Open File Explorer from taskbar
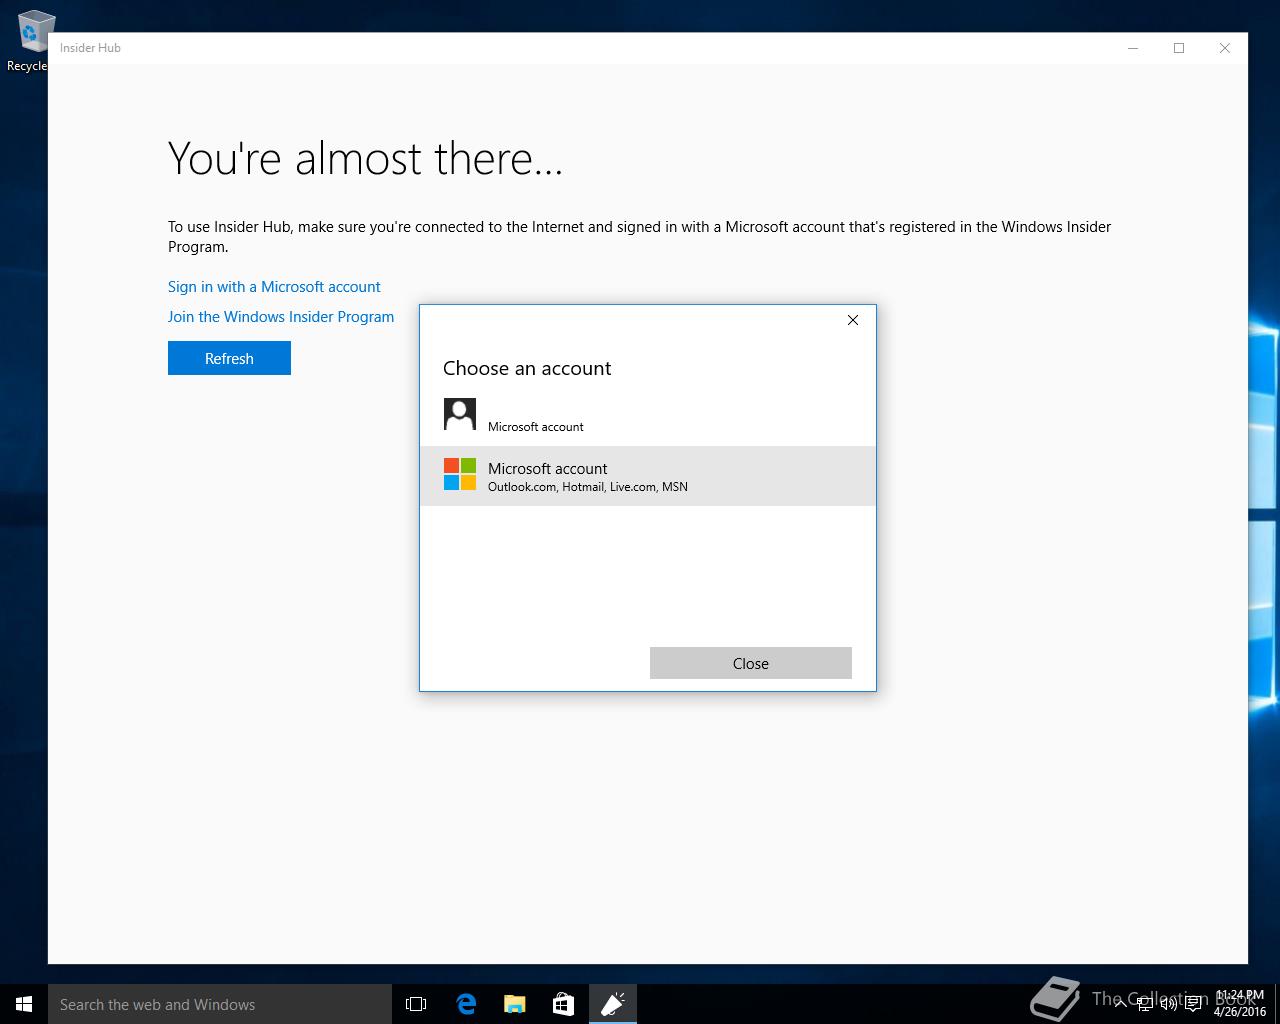This screenshot has width=1280, height=1024. (x=515, y=1004)
